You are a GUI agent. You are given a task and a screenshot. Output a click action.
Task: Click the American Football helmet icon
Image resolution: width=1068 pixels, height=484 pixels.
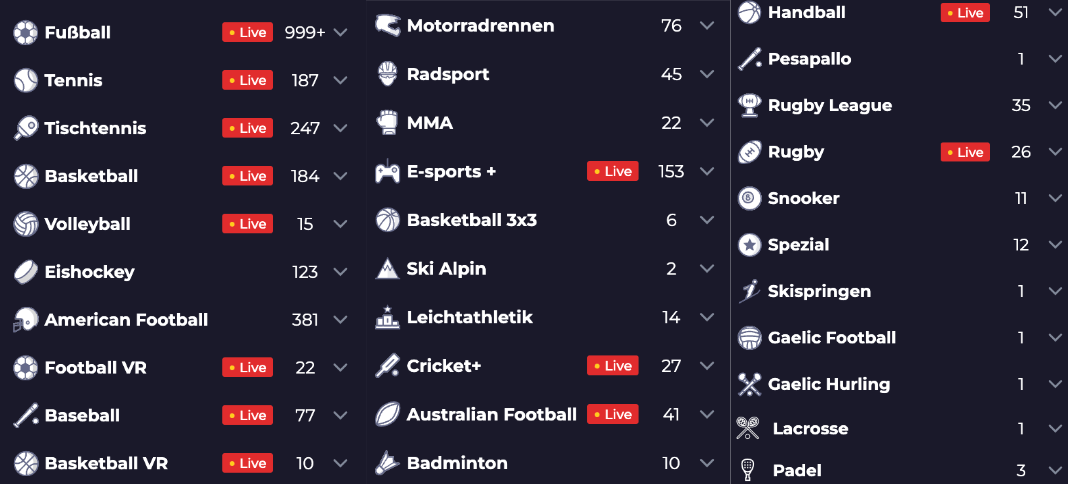point(25,320)
